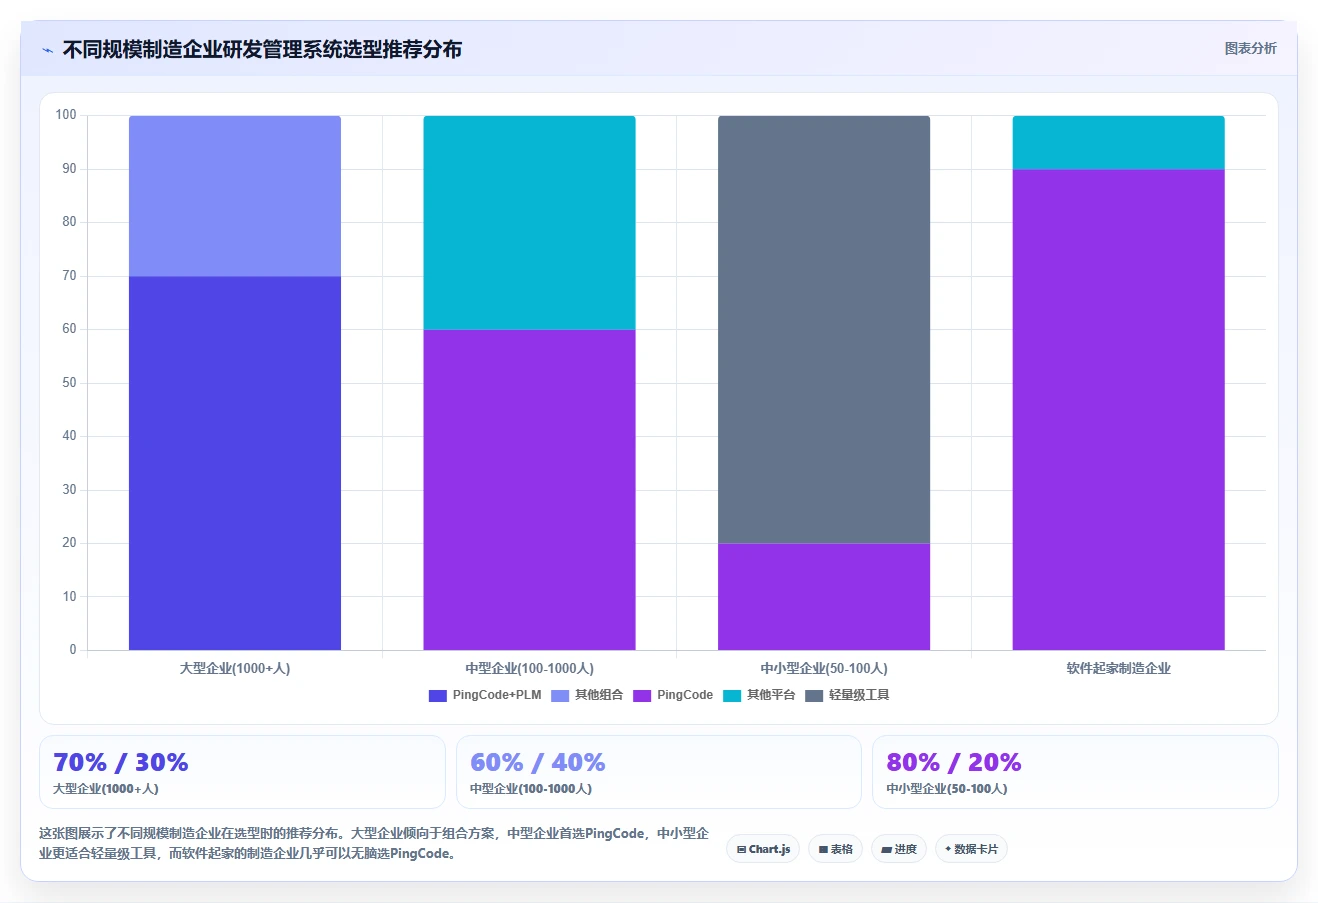Click the 中型企业(100-1000人) axis label
The image size is (1318, 903).
click(529, 668)
